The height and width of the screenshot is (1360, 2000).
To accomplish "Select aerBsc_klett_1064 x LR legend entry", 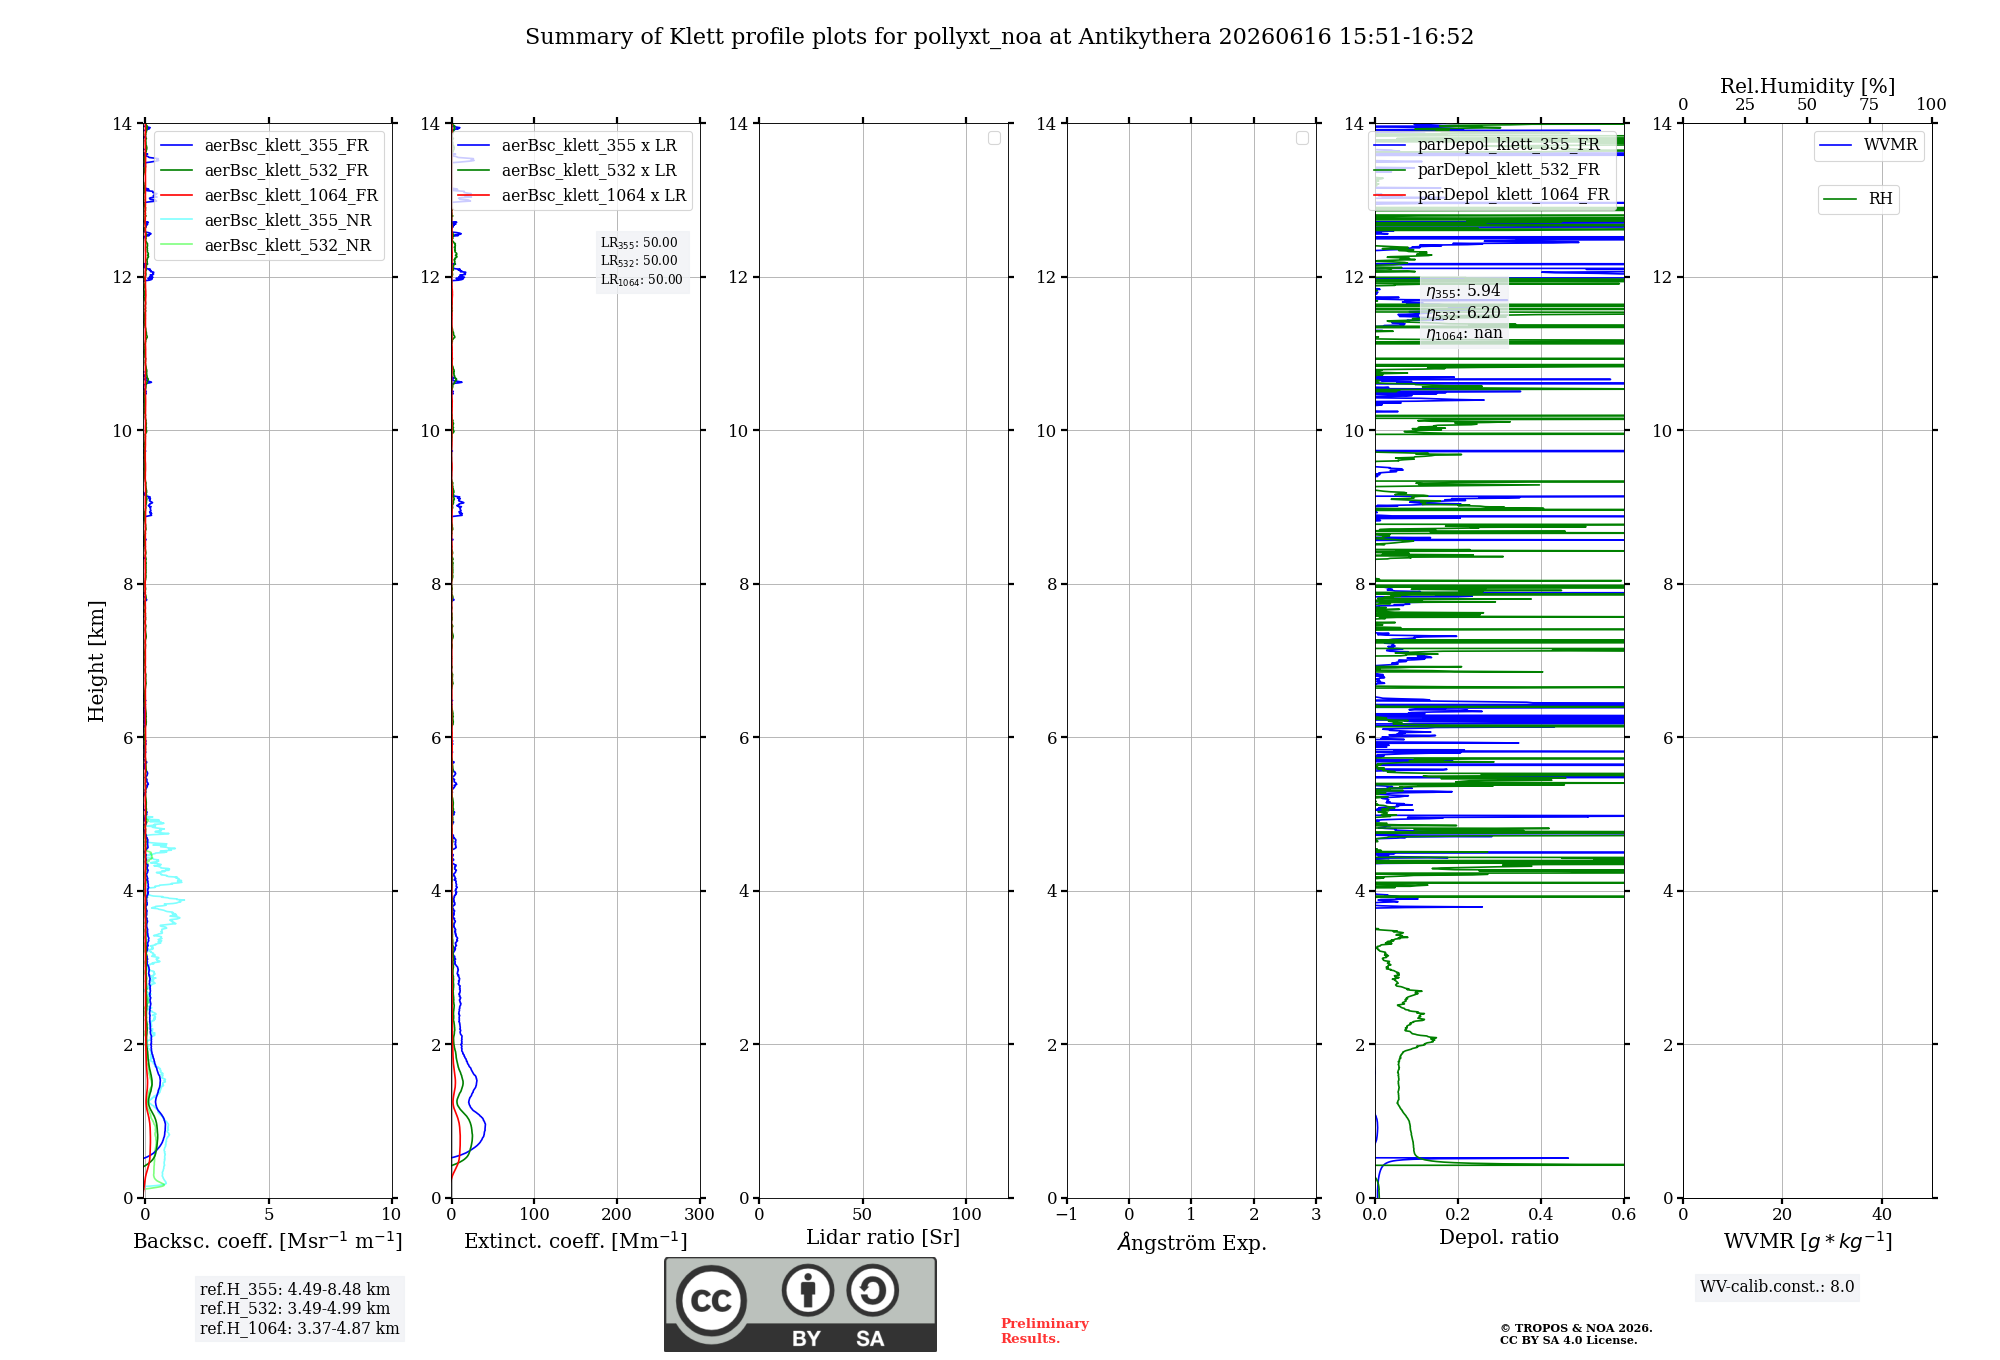I will [x=573, y=195].
